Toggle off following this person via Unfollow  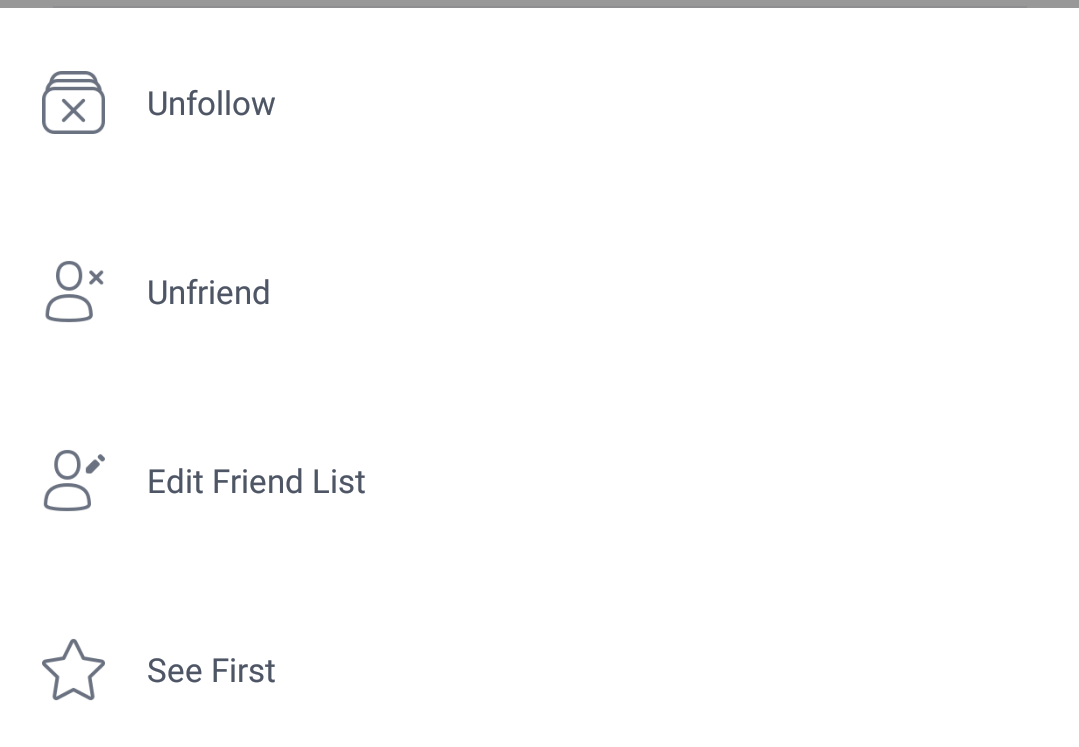pyautogui.click(x=211, y=103)
